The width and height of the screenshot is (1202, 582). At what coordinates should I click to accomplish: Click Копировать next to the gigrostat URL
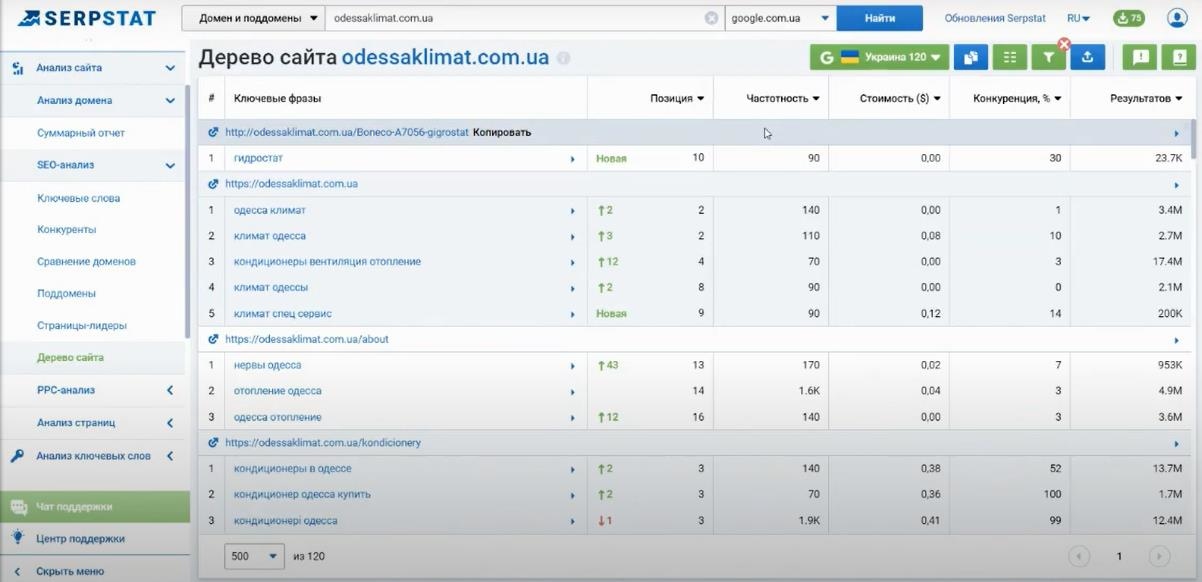coord(502,132)
